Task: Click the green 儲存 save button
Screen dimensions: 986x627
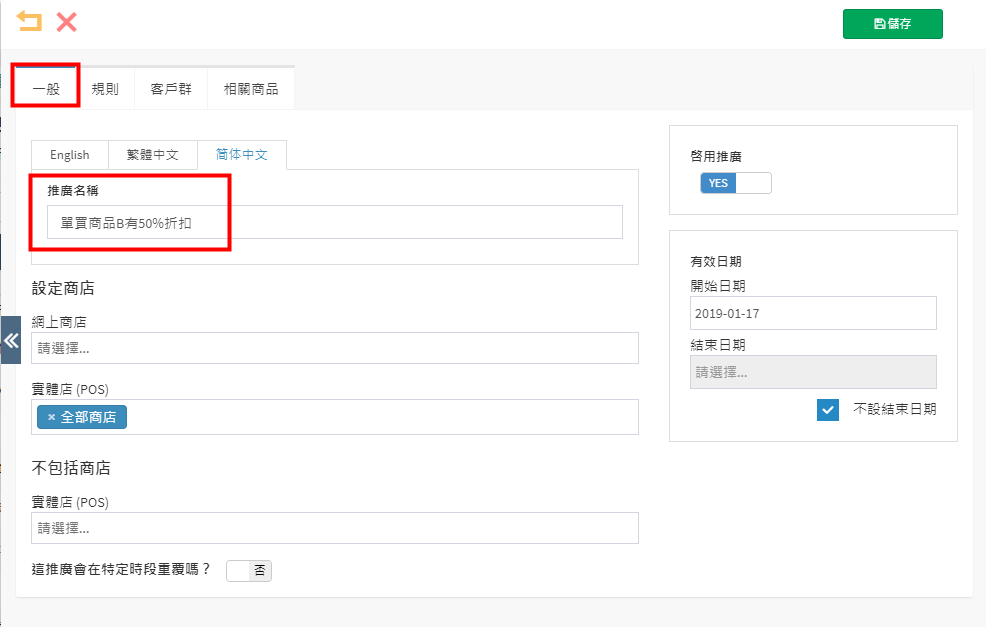Action: [x=892, y=24]
